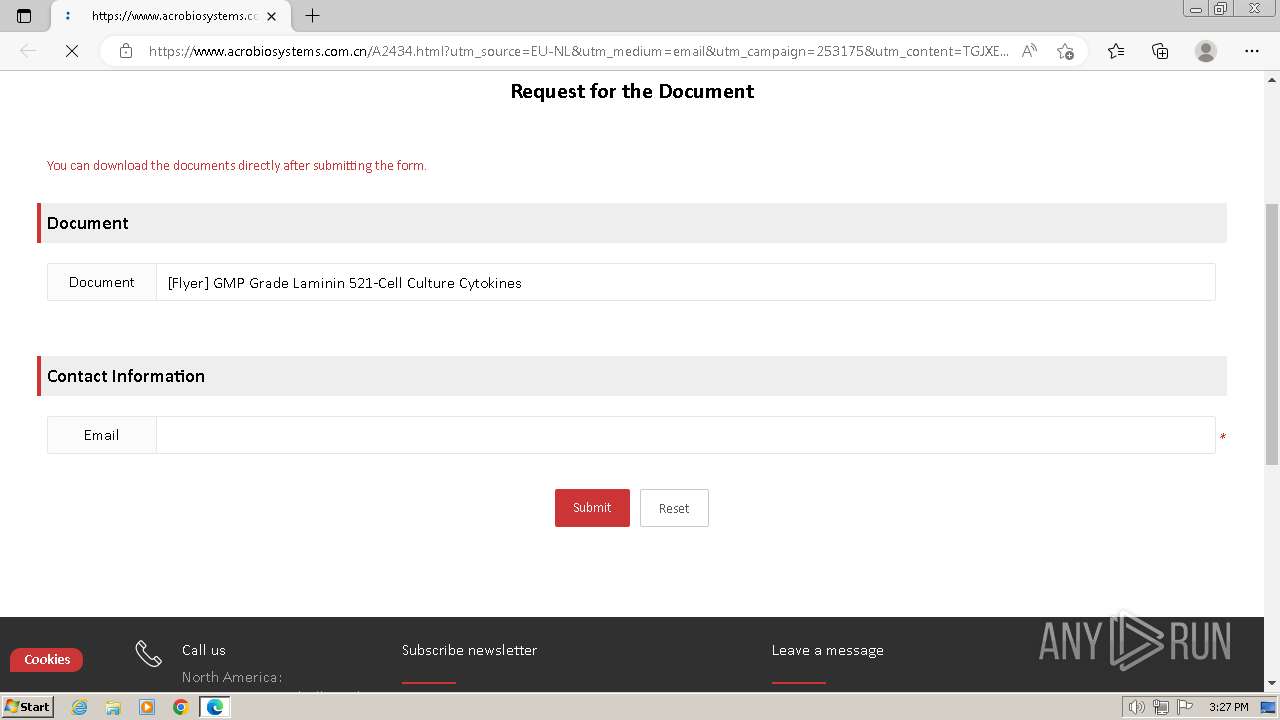1280x720 pixels.
Task: Open Read aloud icon in address bar
Action: click(1029, 51)
